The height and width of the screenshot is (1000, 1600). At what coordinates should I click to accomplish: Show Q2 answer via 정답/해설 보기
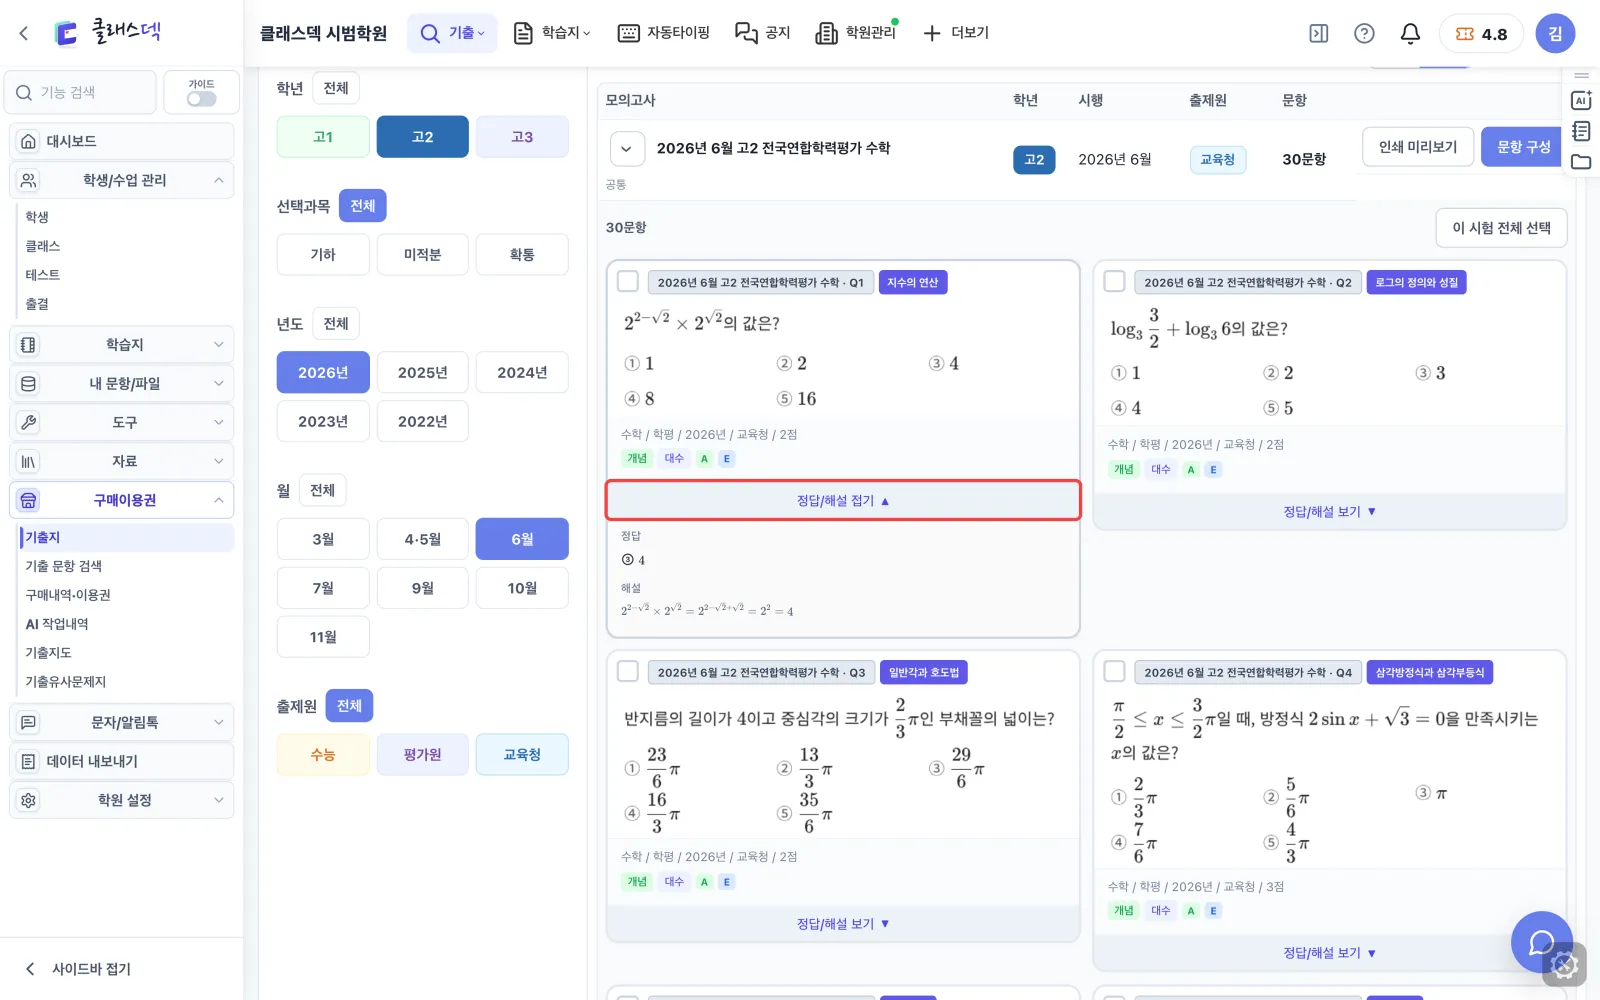[x=1329, y=511]
